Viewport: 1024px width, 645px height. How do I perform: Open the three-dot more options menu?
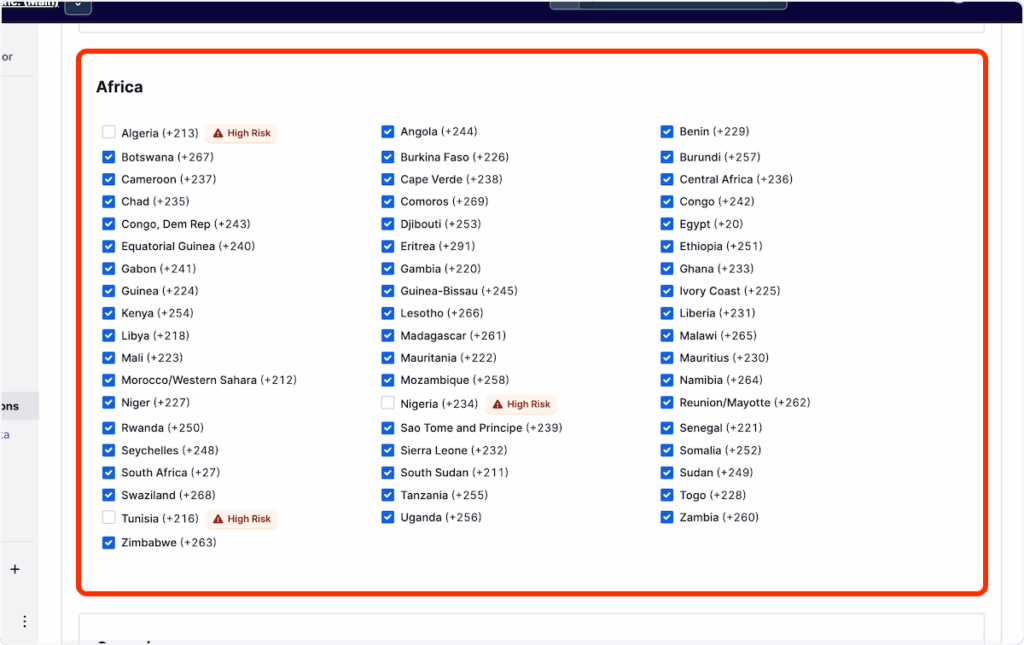[25, 621]
